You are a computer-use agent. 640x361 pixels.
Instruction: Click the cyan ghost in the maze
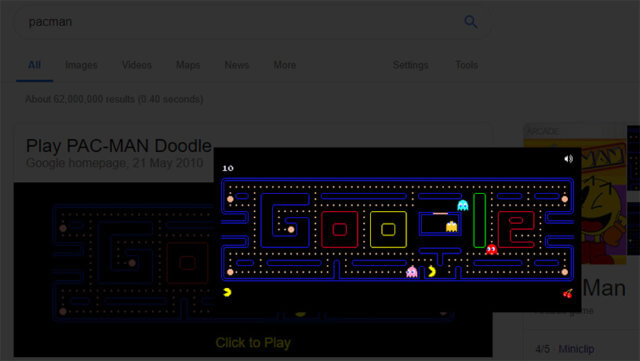[x=462, y=205]
